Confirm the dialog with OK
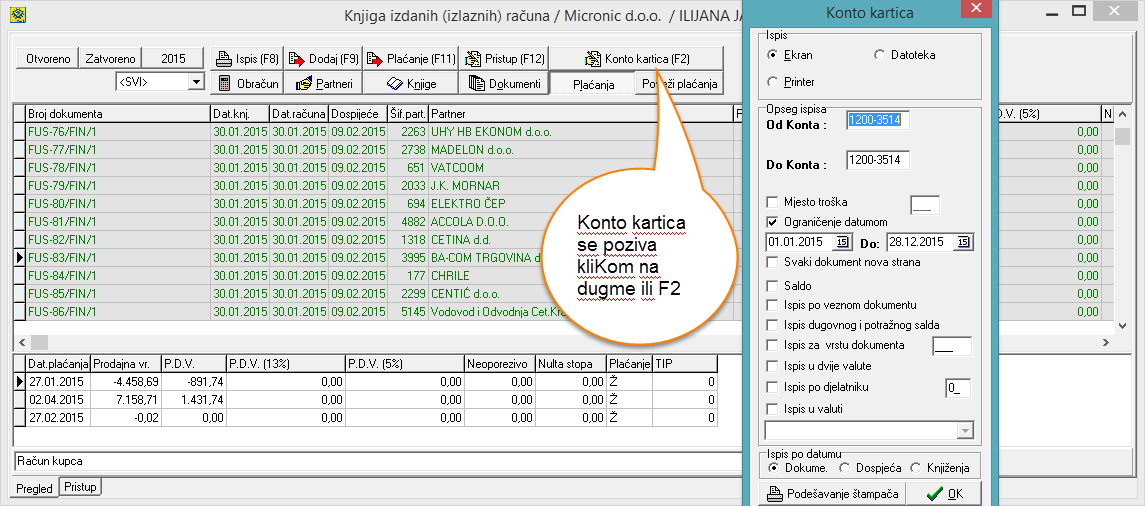 pos(944,494)
